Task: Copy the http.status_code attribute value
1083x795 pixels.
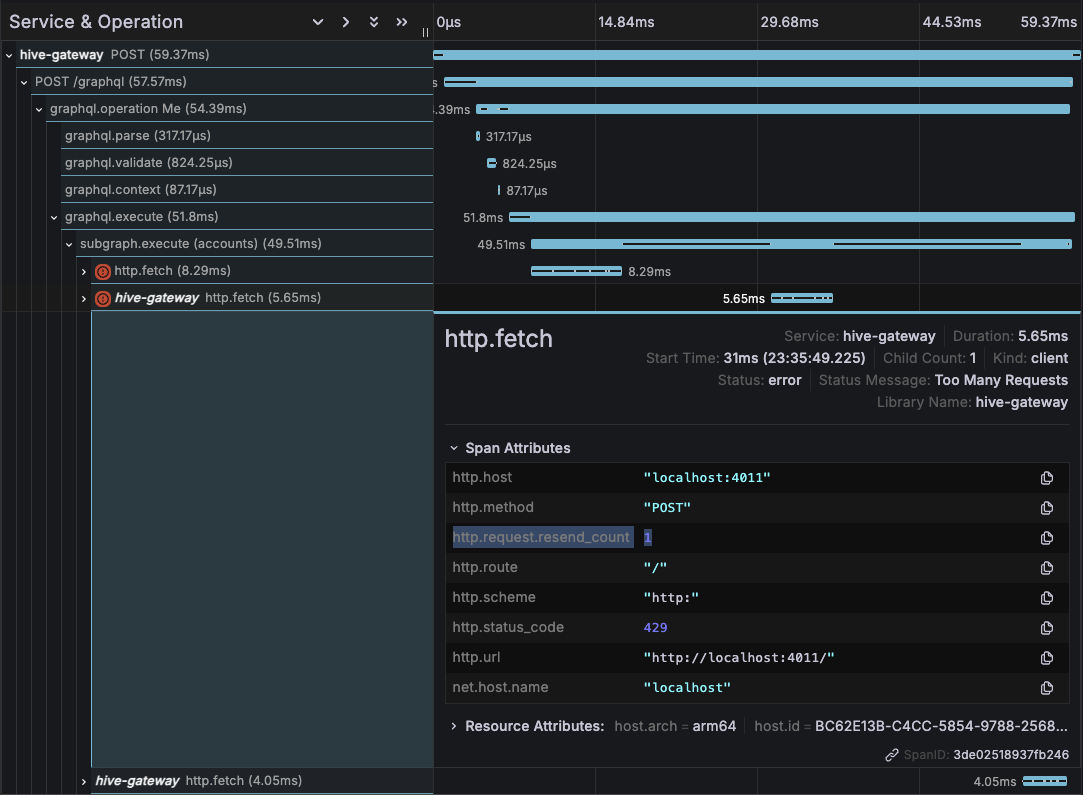Action: [1047, 628]
